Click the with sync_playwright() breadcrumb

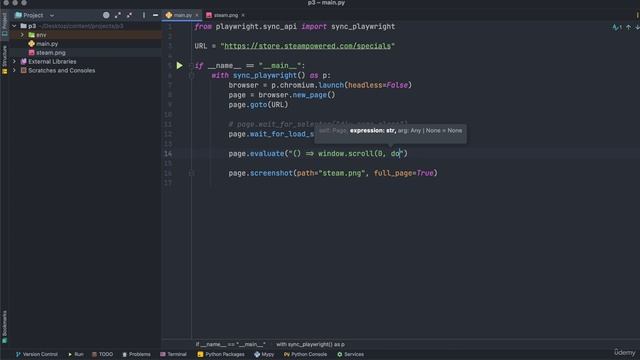coord(310,344)
